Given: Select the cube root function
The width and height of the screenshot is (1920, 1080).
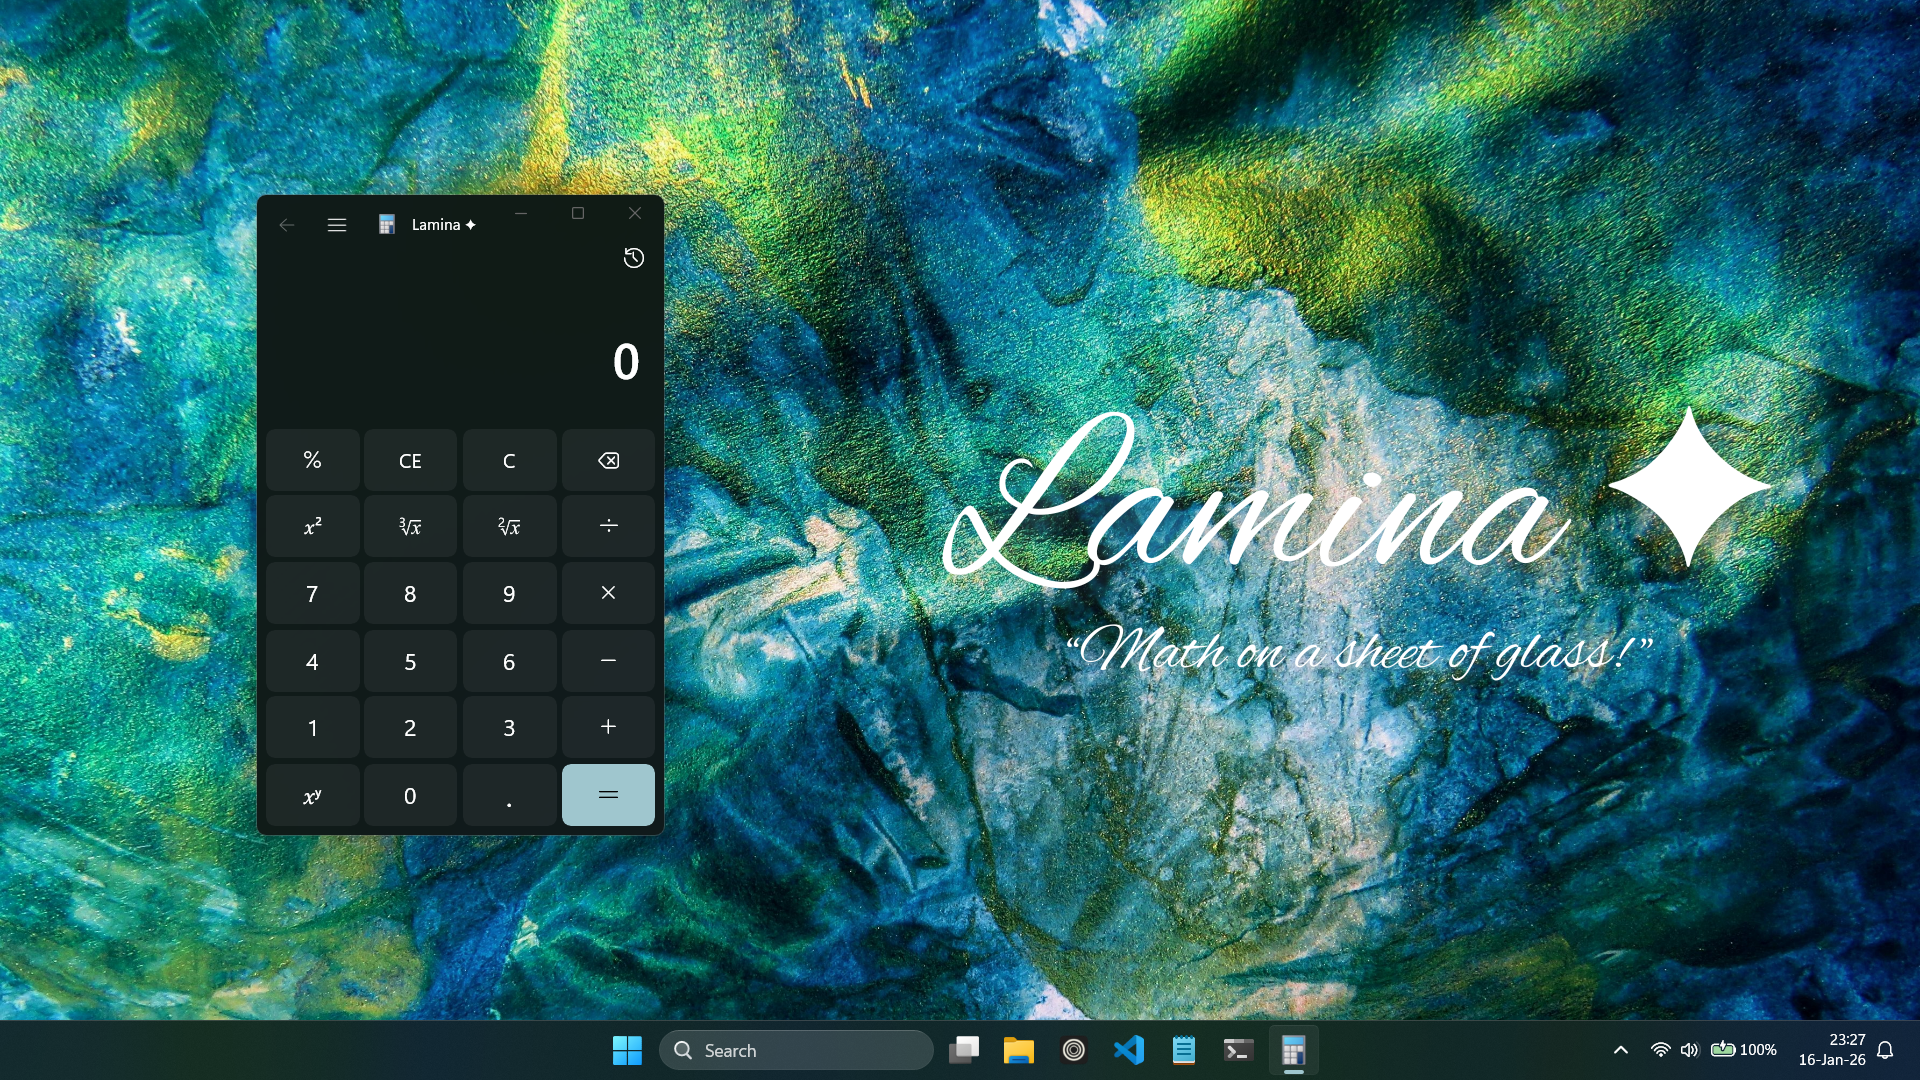Looking at the screenshot, I should (410, 526).
